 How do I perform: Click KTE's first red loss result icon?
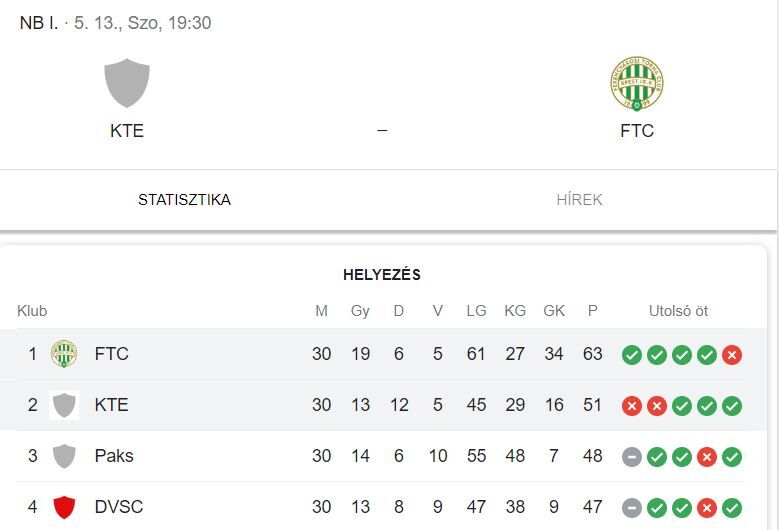632,406
